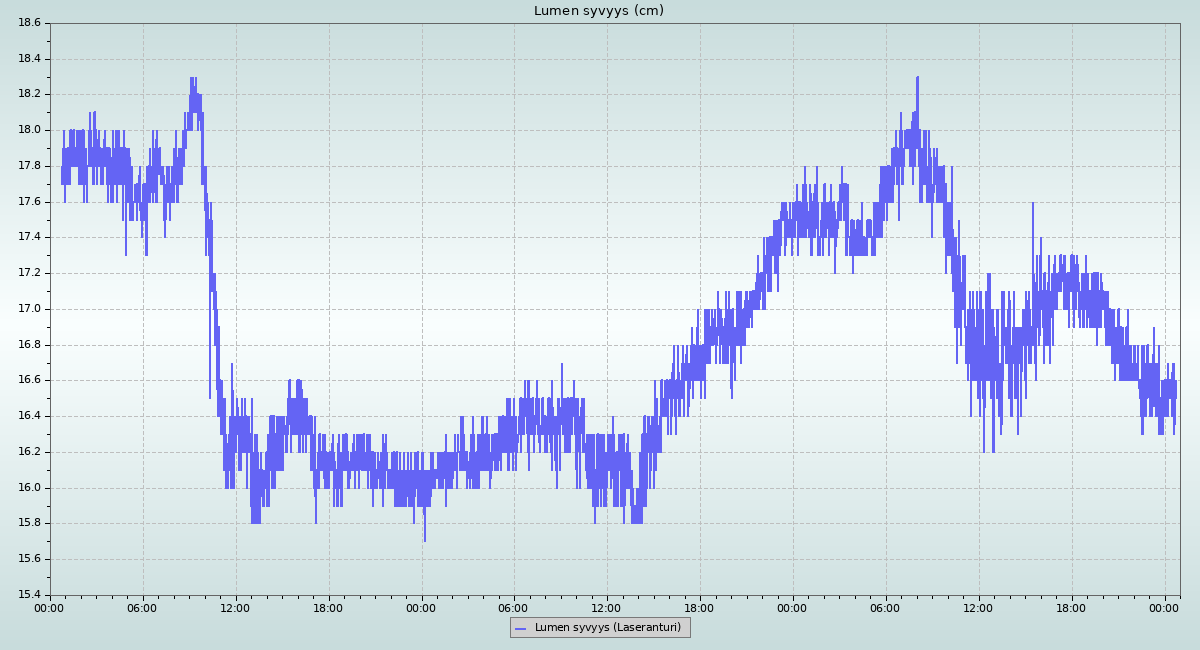Pick the 15.6 y-axis value label
This screenshot has width=1200, height=650.
pyautogui.click(x=29, y=559)
